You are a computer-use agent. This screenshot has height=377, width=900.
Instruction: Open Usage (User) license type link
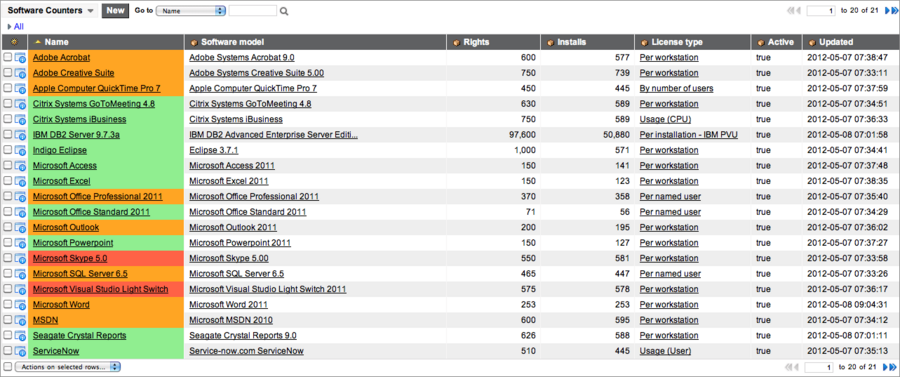[x=666, y=351]
